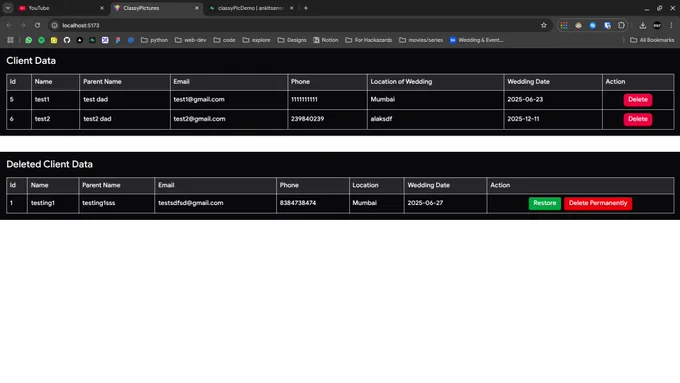Open the Wedding & Event bookmark

pyautogui.click(x=477, y=40)
